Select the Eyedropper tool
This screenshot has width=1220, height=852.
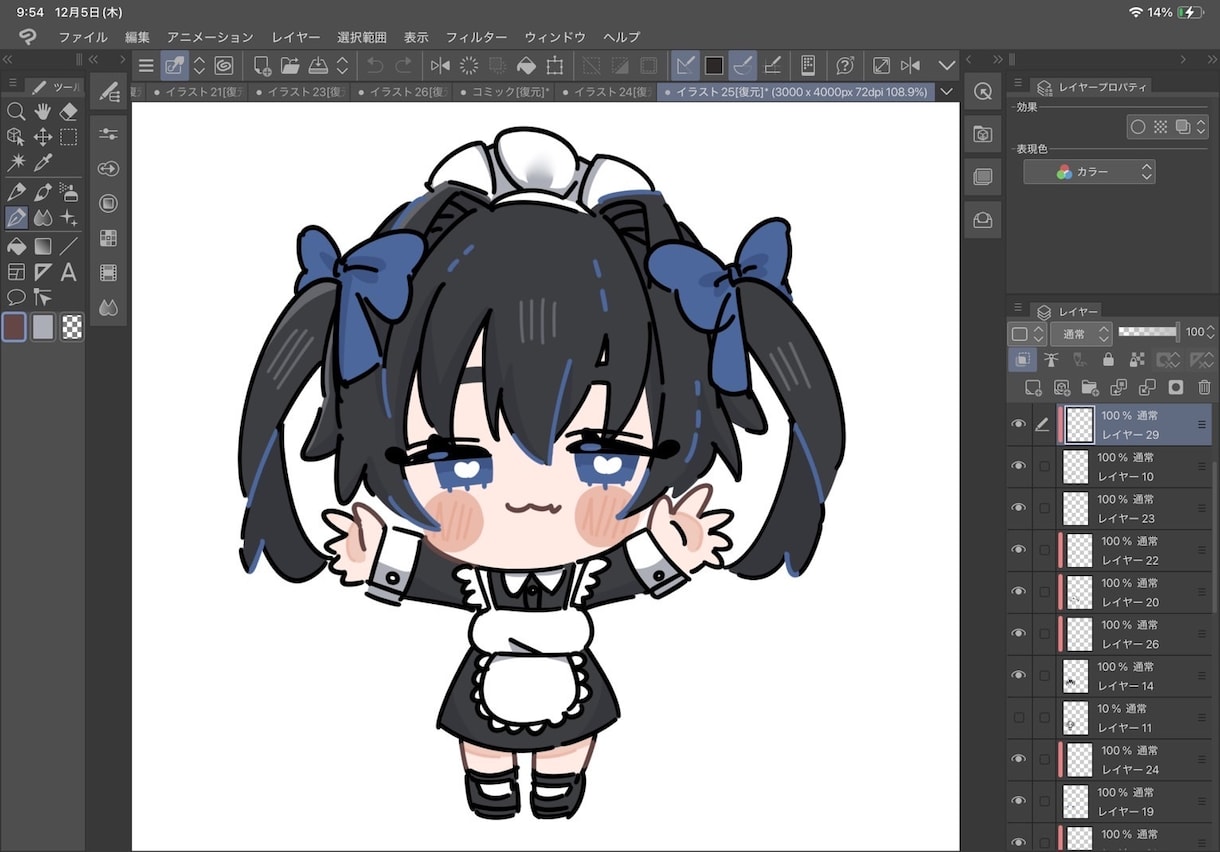[43, 163]
